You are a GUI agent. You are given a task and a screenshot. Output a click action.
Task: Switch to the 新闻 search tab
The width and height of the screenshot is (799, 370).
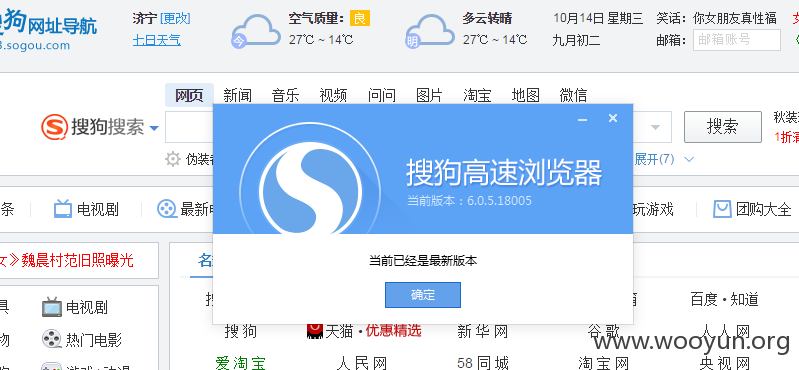[x=237, y=95]
